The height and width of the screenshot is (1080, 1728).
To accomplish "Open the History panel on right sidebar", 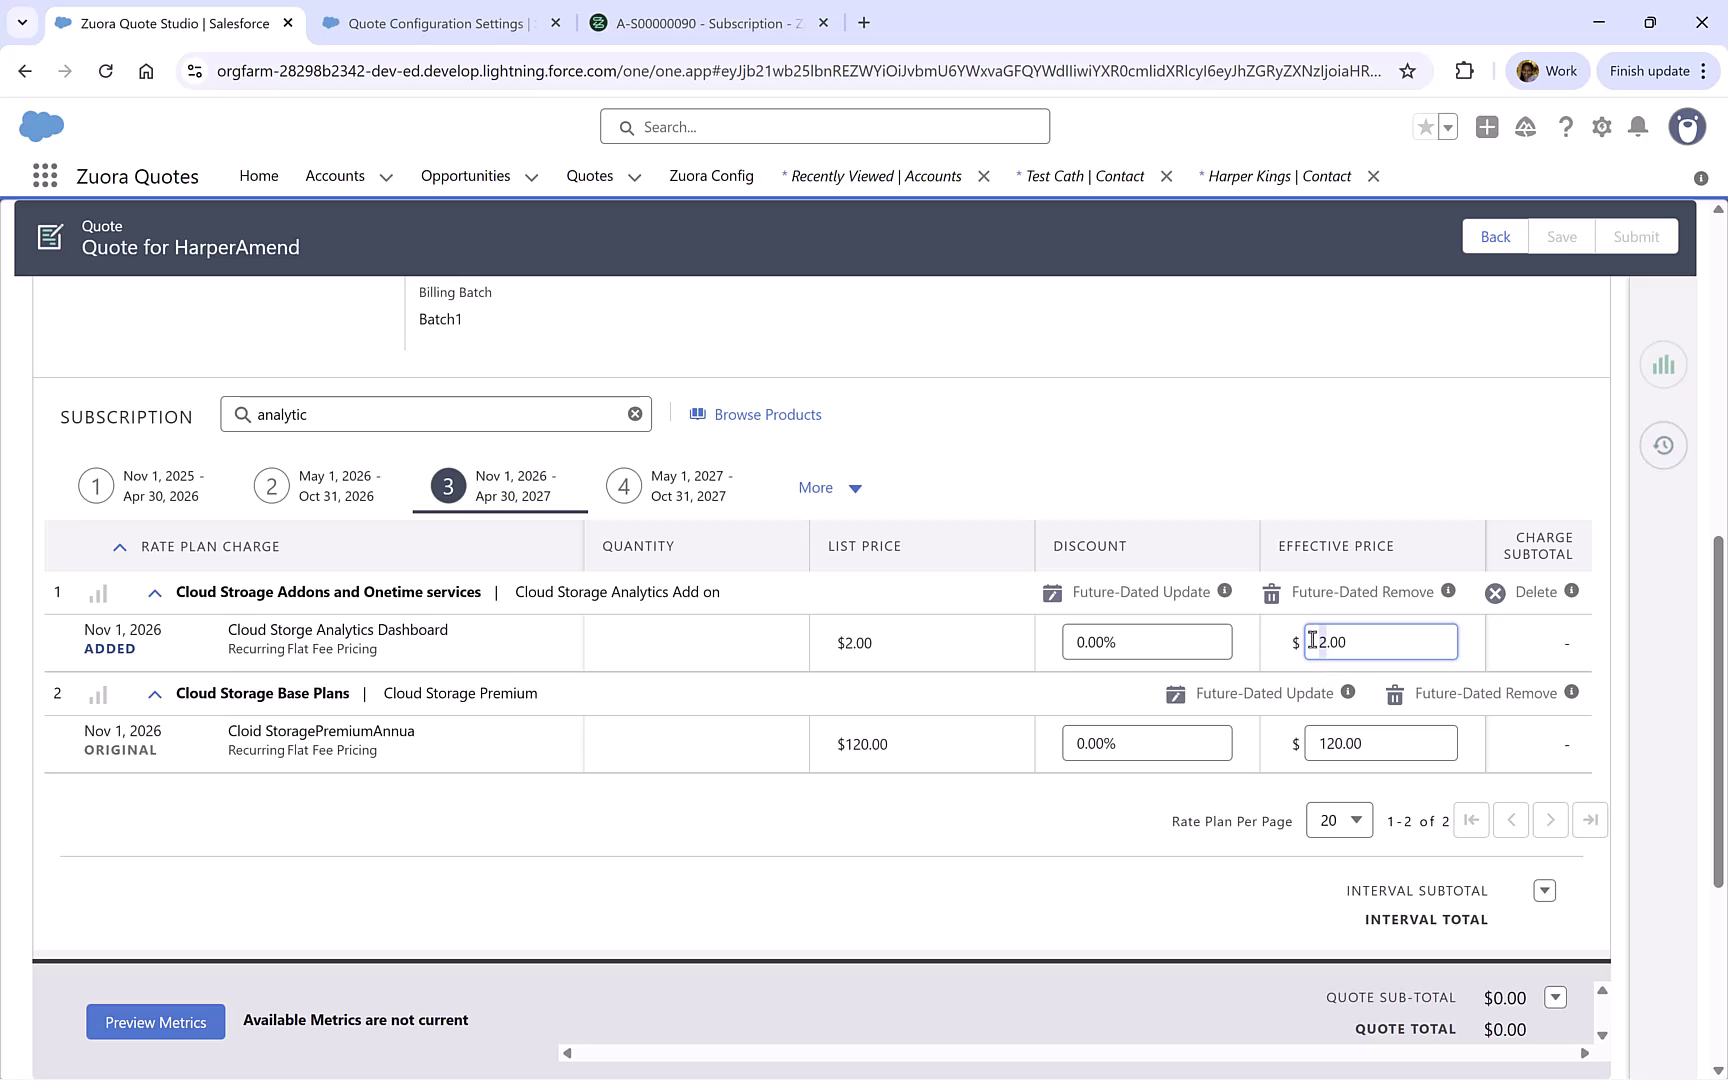I will click(x=1663, y=445).
